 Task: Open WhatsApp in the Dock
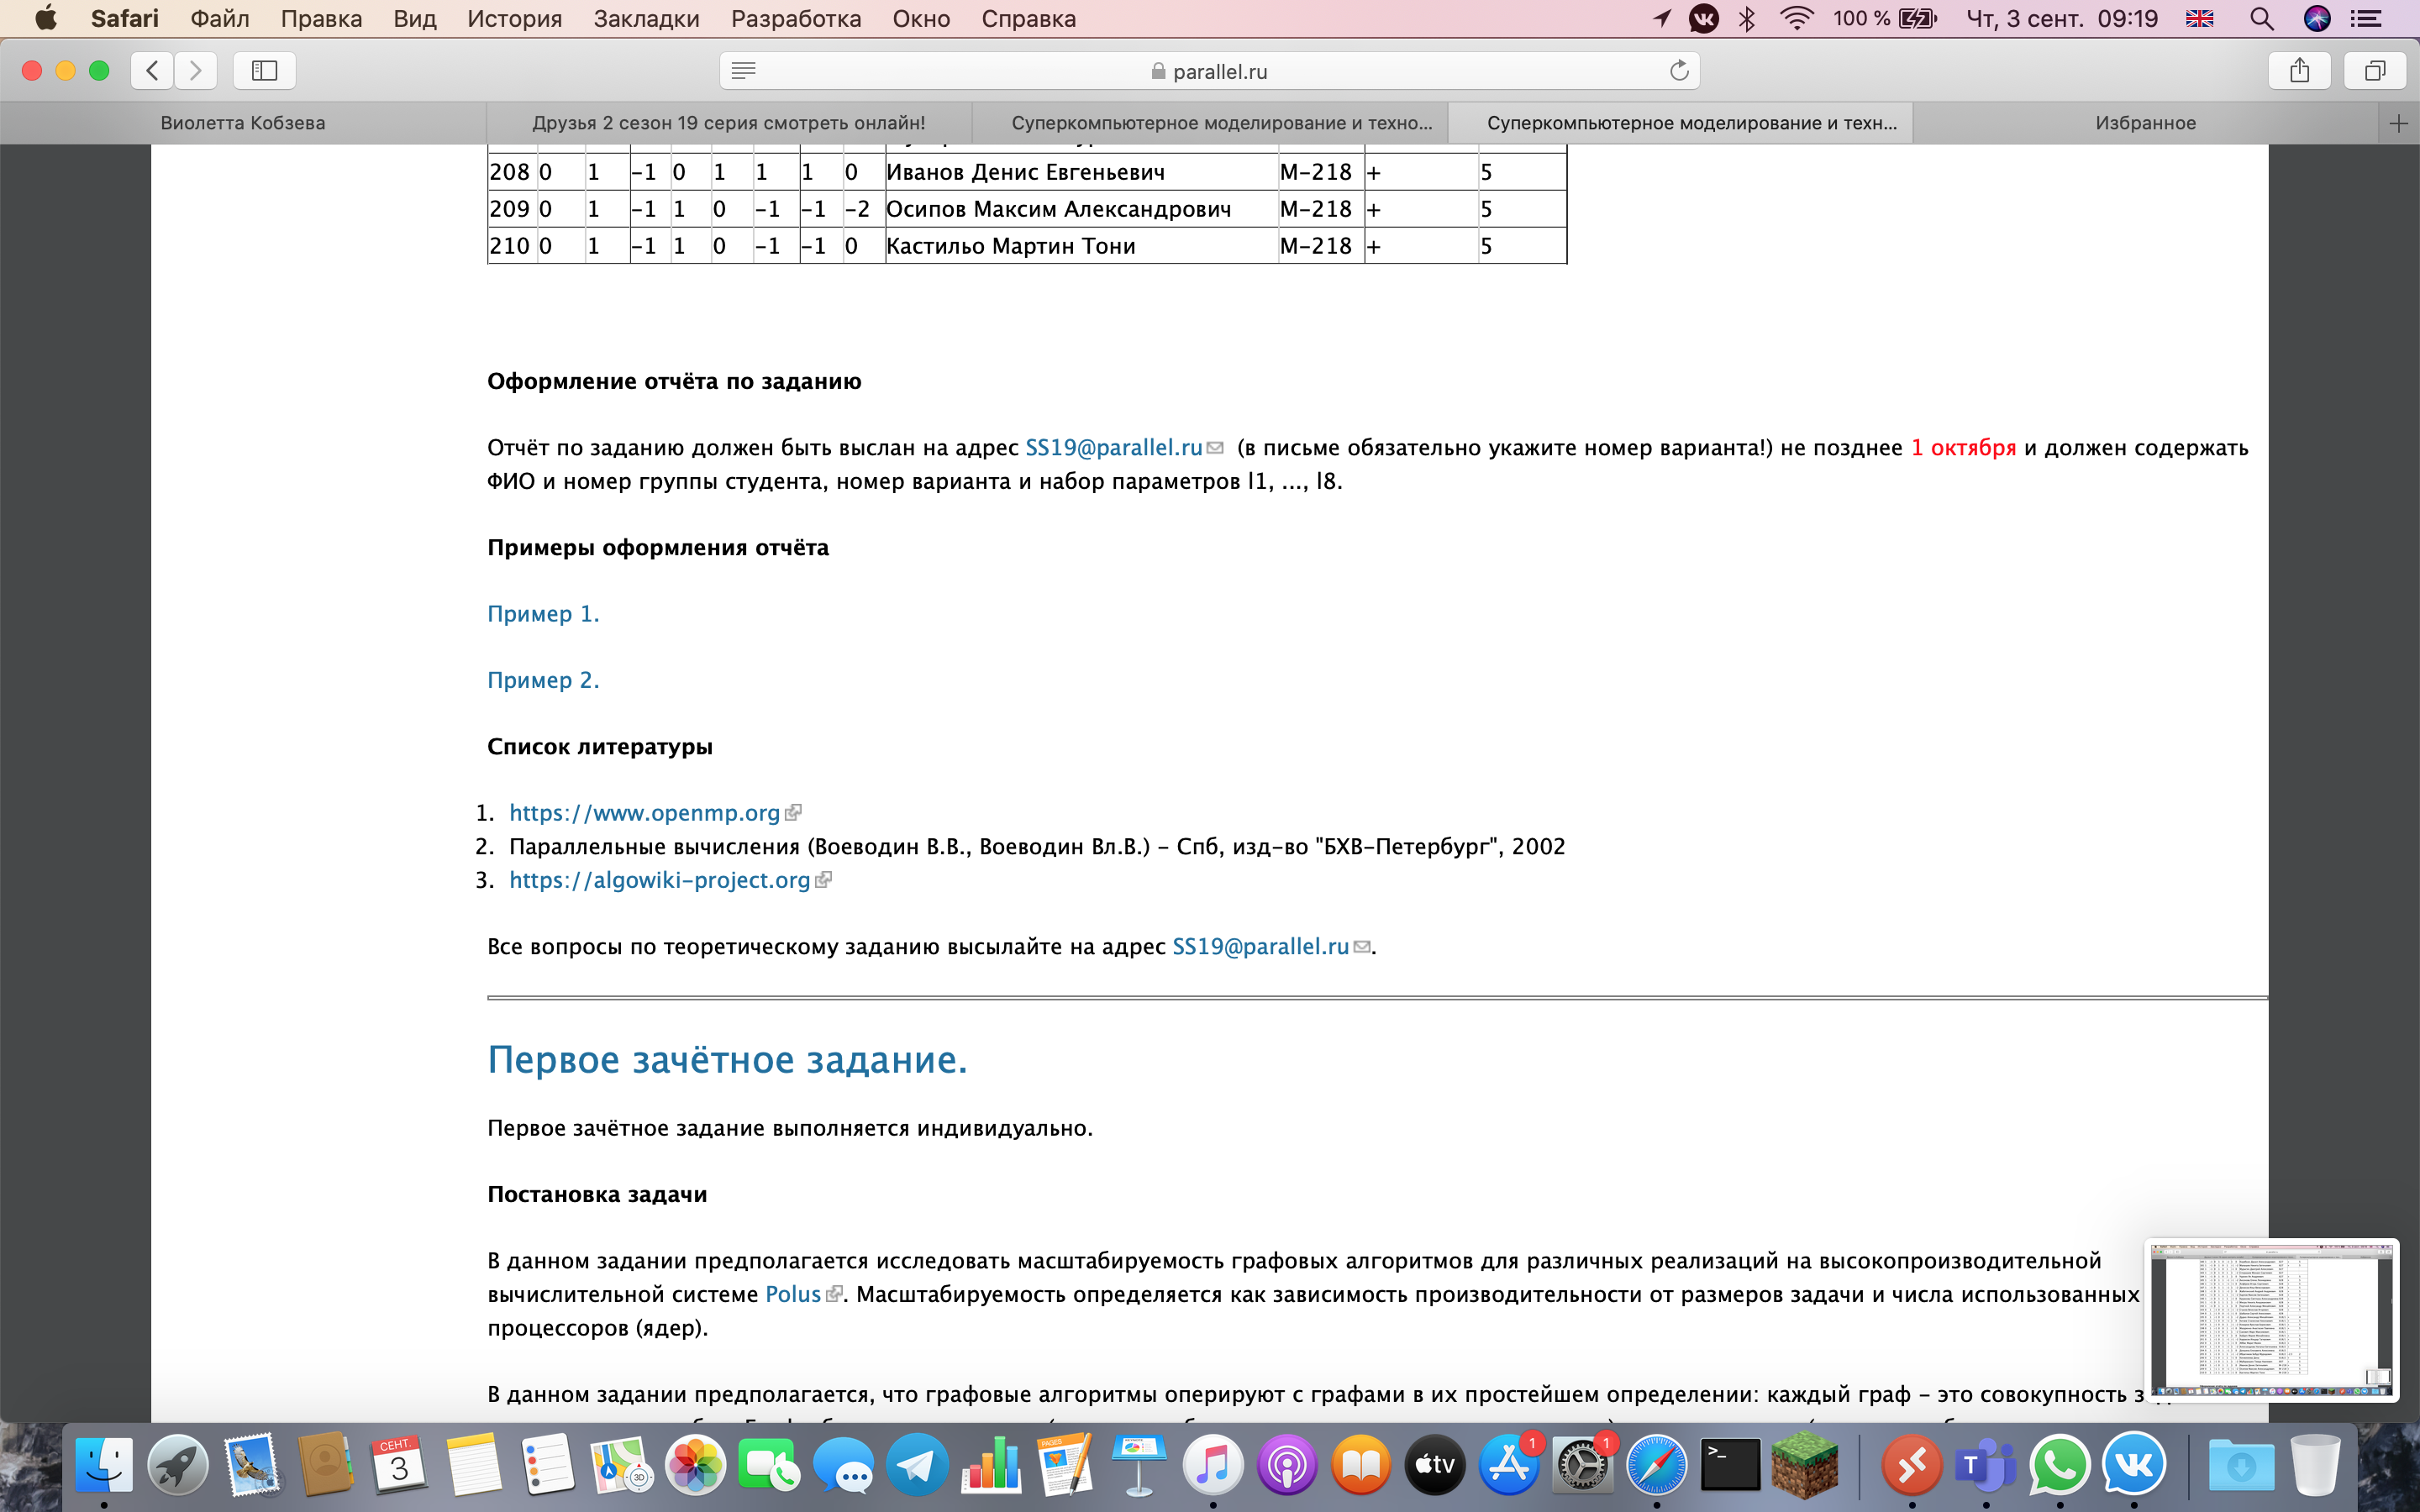click(2060, 1466)
